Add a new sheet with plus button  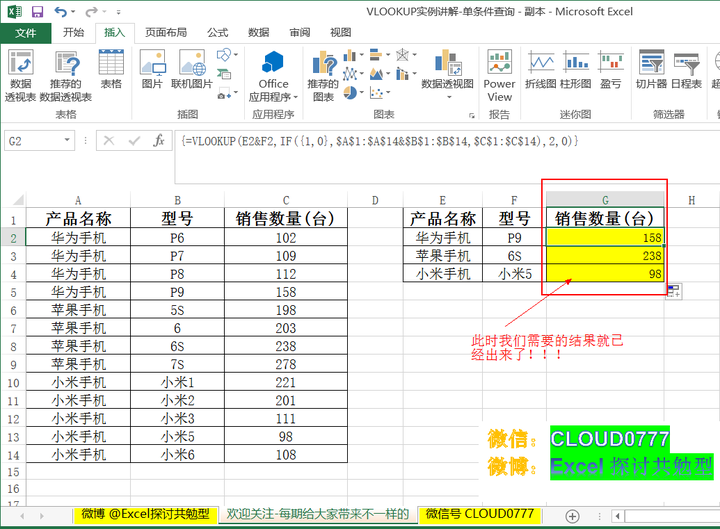point(572,516)
